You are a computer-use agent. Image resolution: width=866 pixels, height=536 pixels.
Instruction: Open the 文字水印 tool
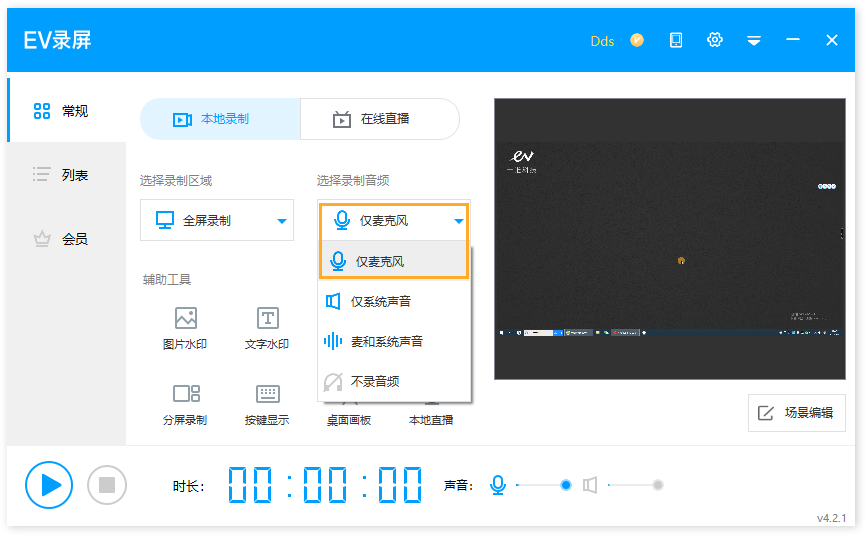click(x=267, y=328)
